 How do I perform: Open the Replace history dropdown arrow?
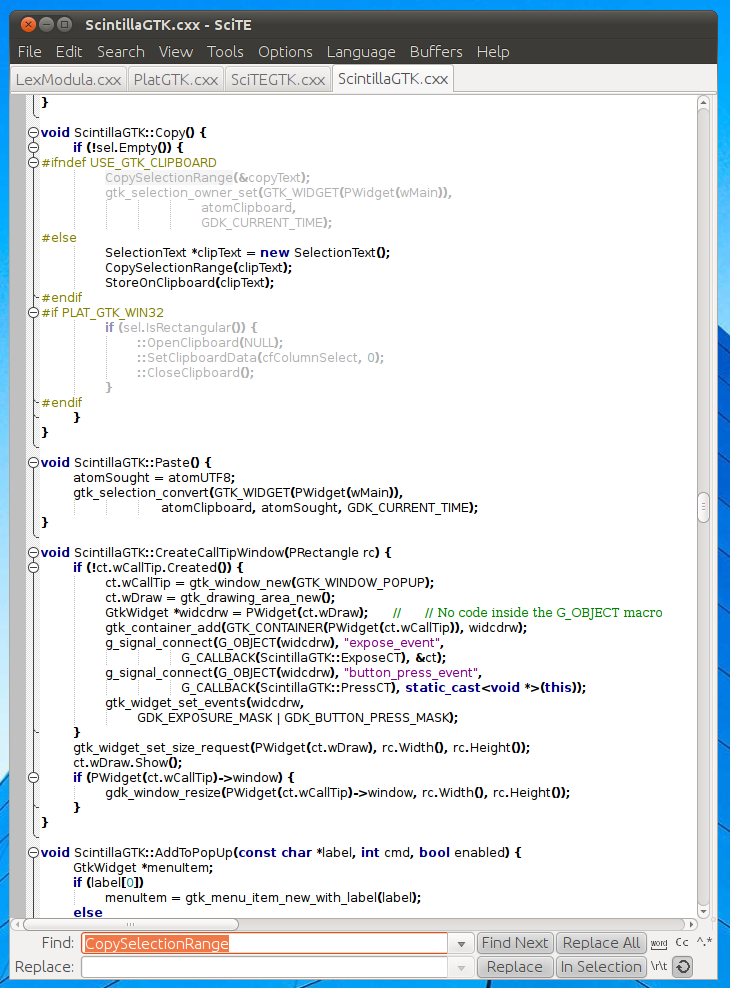click(461, 967)
